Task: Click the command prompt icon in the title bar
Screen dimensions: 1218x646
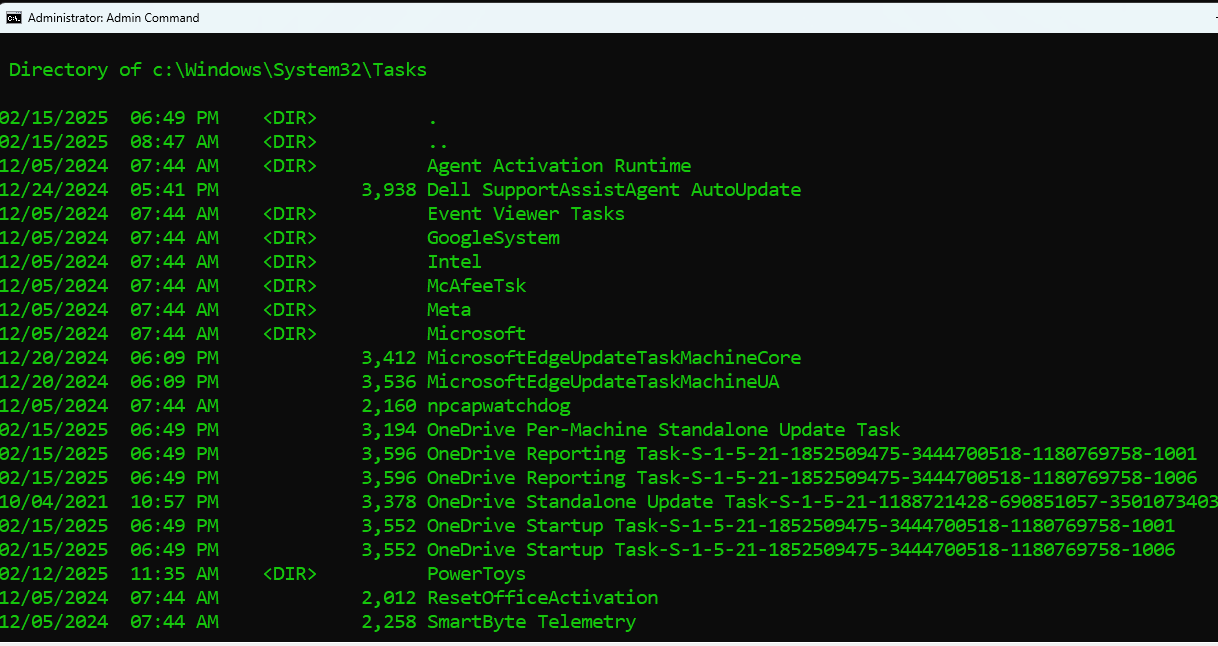Action: pos(14,17)
